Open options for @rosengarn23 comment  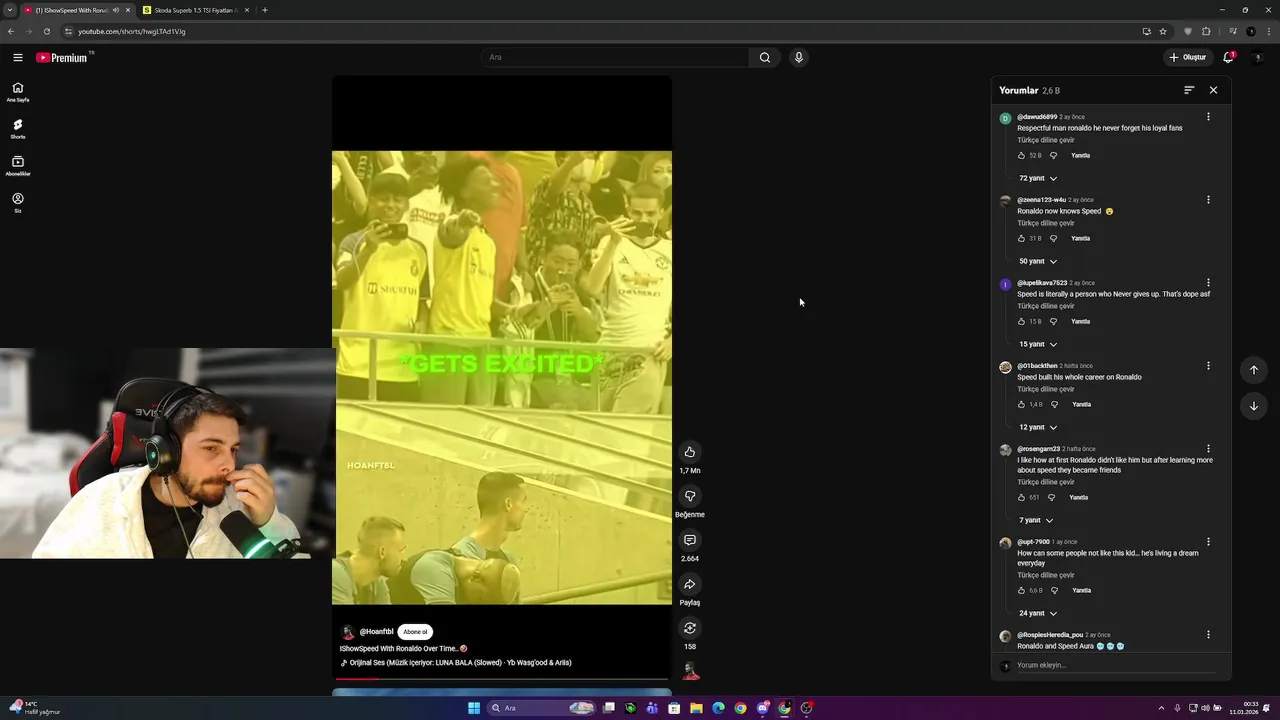coord(1208,449)
